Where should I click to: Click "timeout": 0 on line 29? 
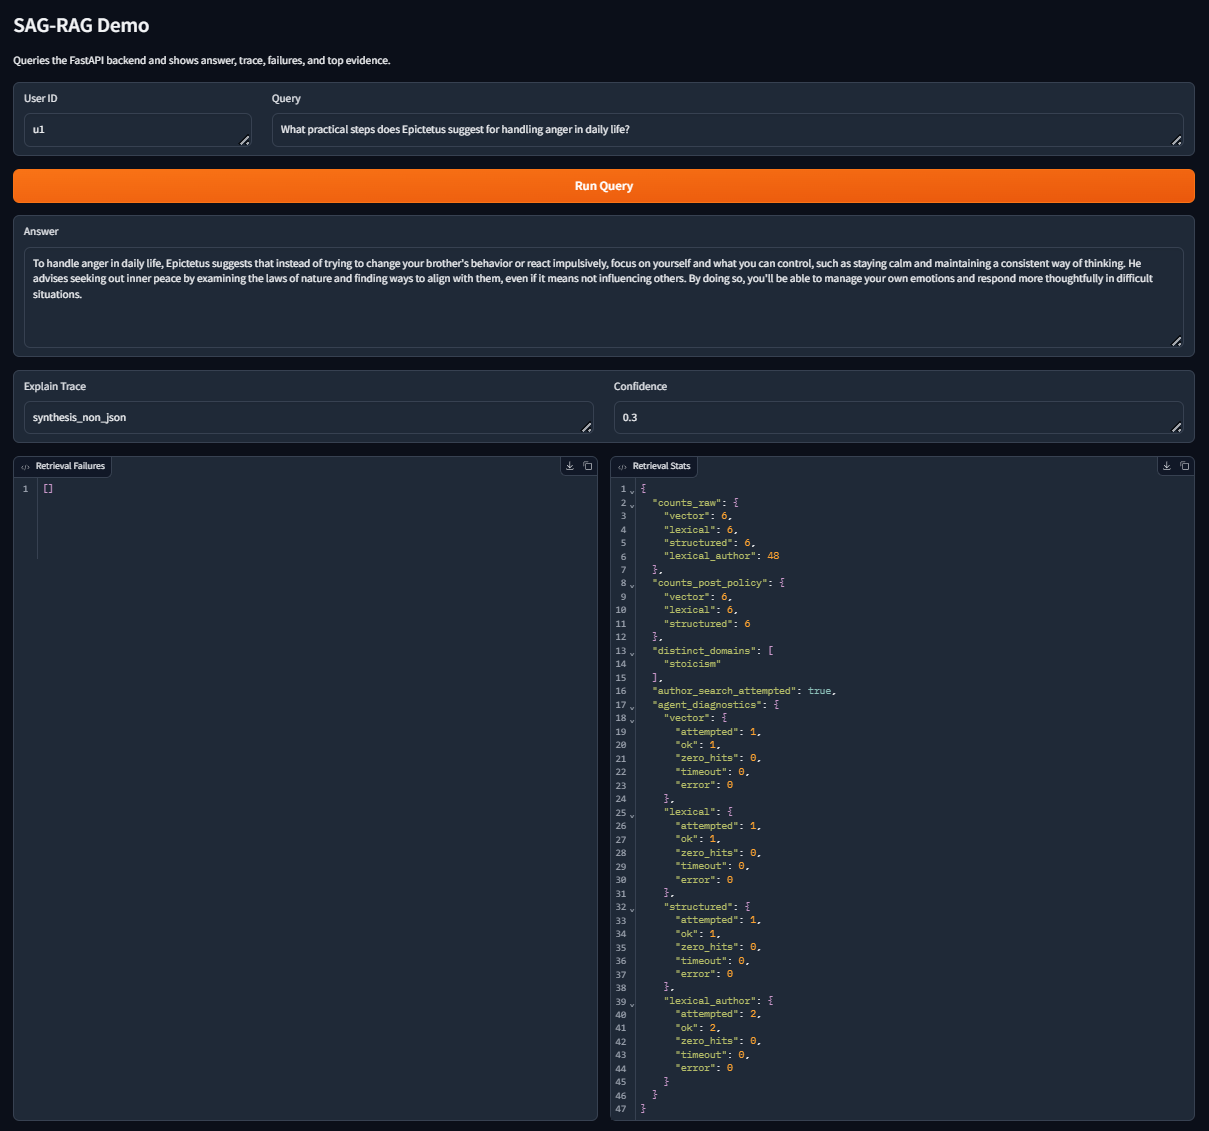click(x=712, y=866)
